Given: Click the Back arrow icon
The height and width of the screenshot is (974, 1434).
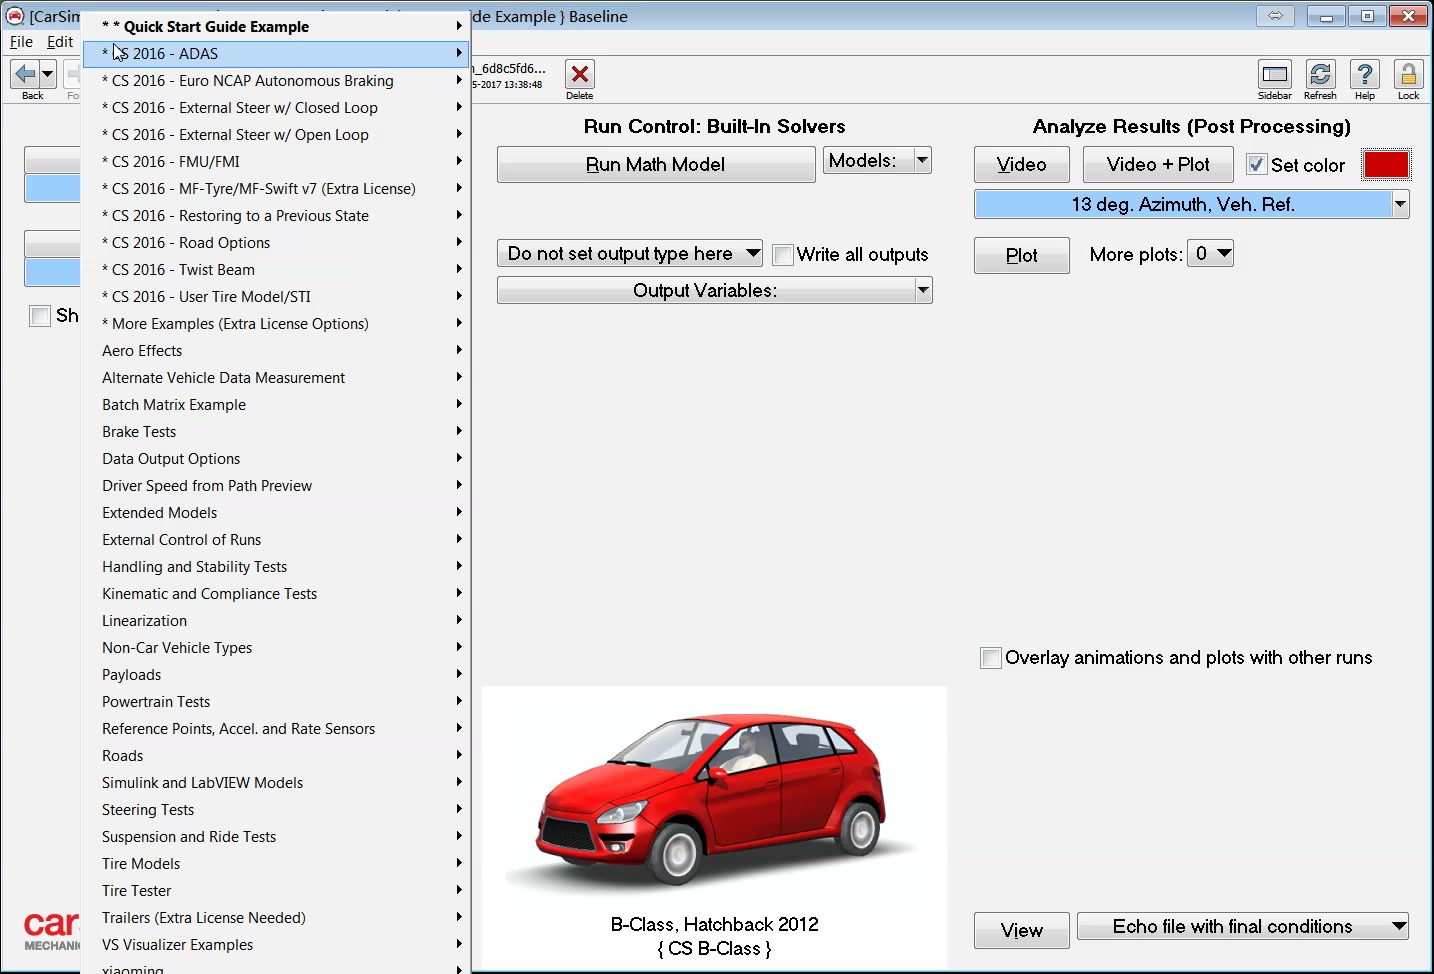Looking at the screenshot, I should click(x=25, y=74).
